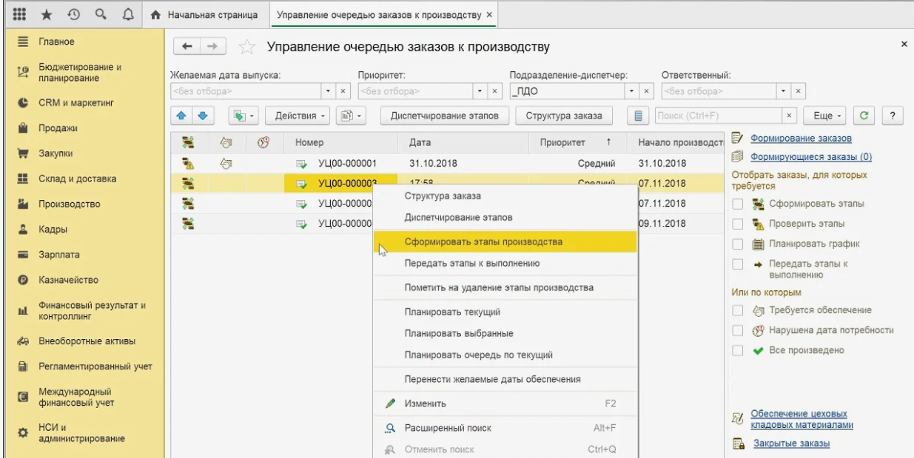
Task: Open the green document create-based-on dropdown
Action: pos(244,115)
